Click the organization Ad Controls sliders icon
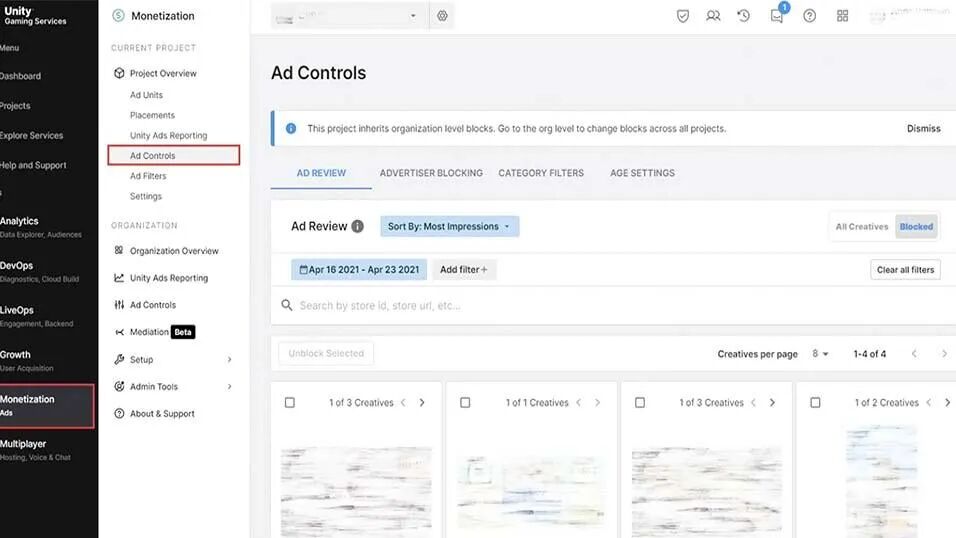This screenshot has height=538, width=956. 119,304
